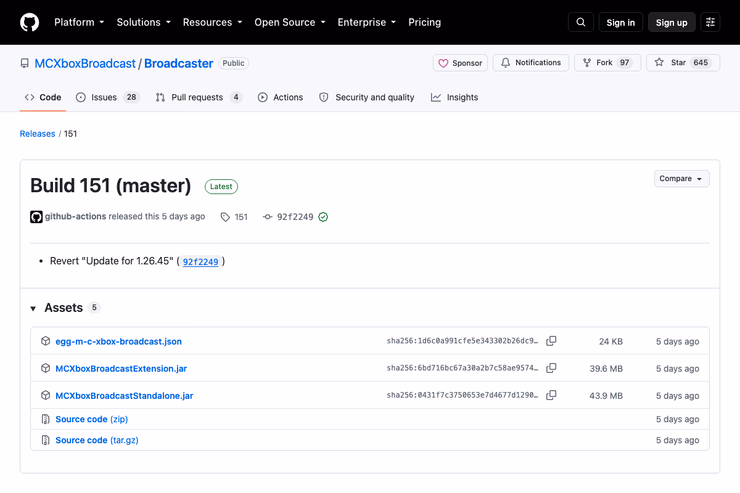Collapse the Assets section
Screen dimensions: 740x493
(33, 308)
